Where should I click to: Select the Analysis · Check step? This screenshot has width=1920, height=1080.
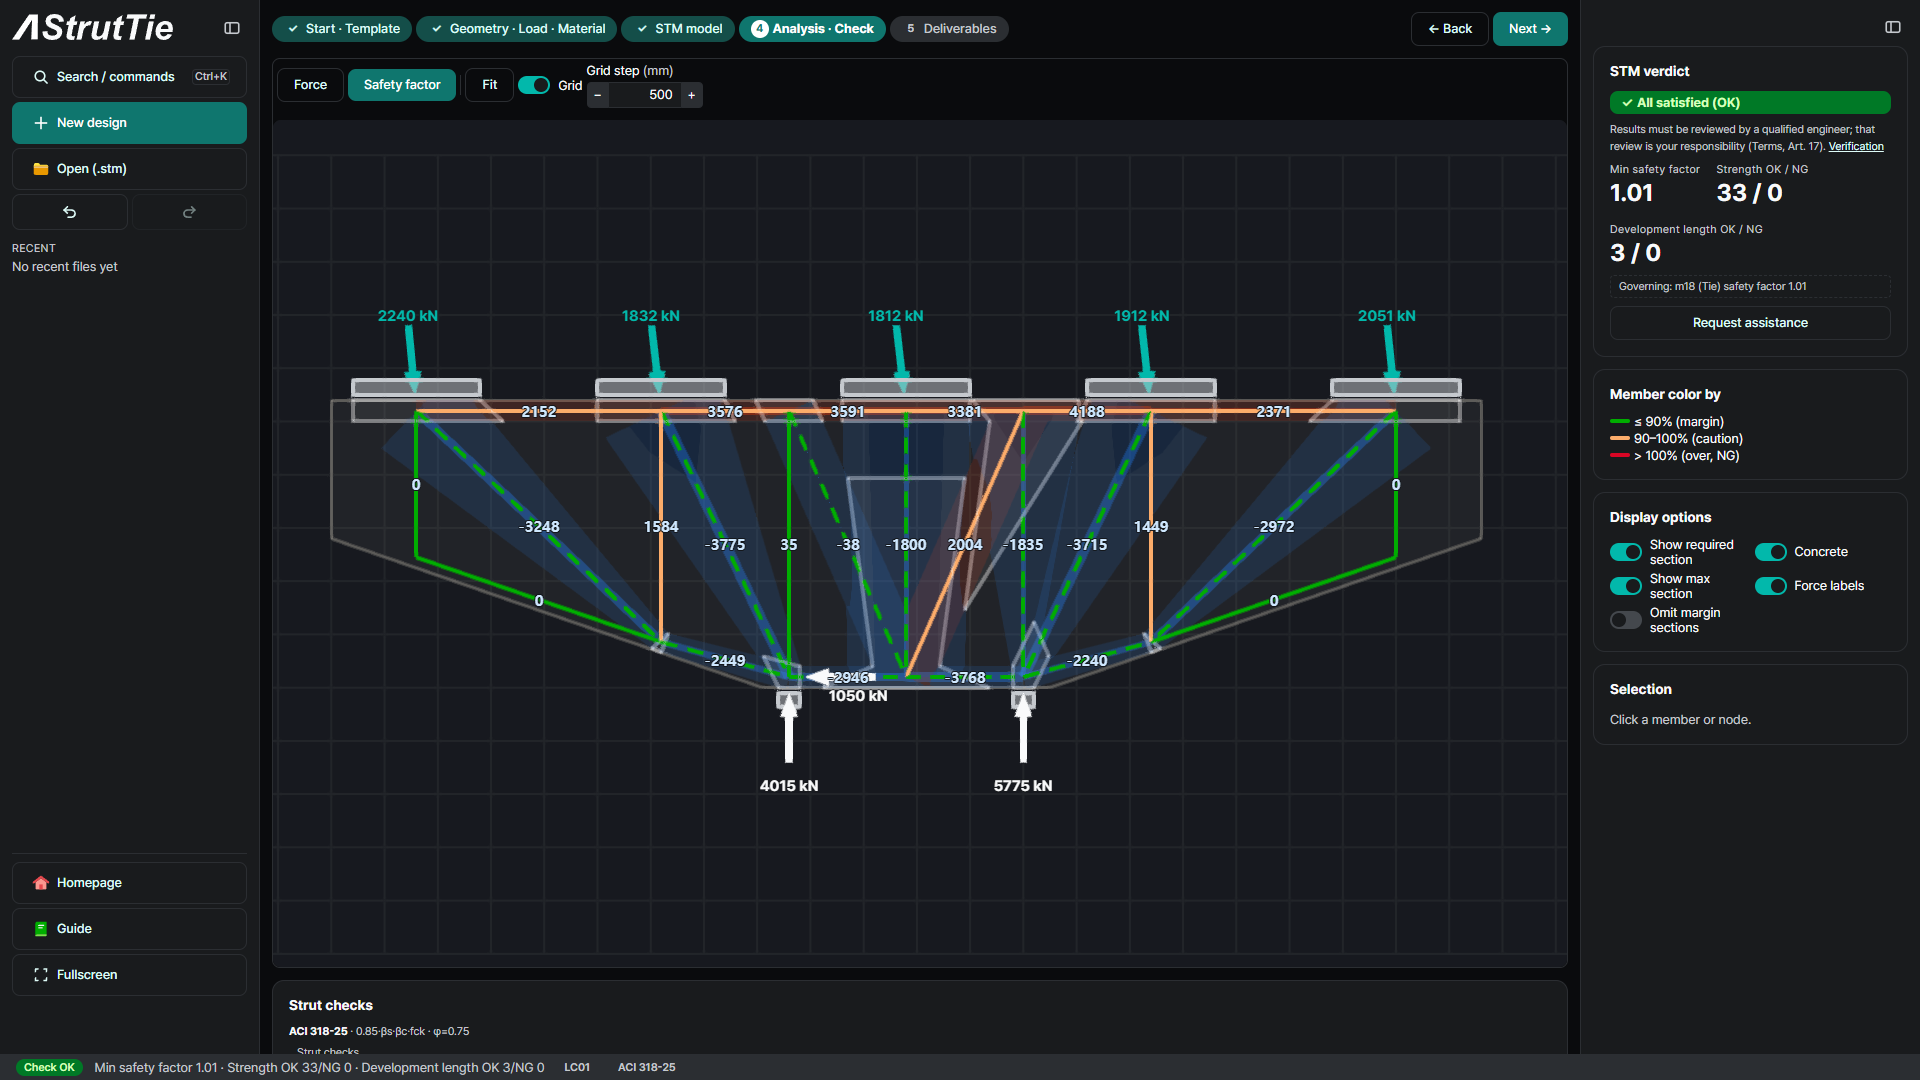812,29
